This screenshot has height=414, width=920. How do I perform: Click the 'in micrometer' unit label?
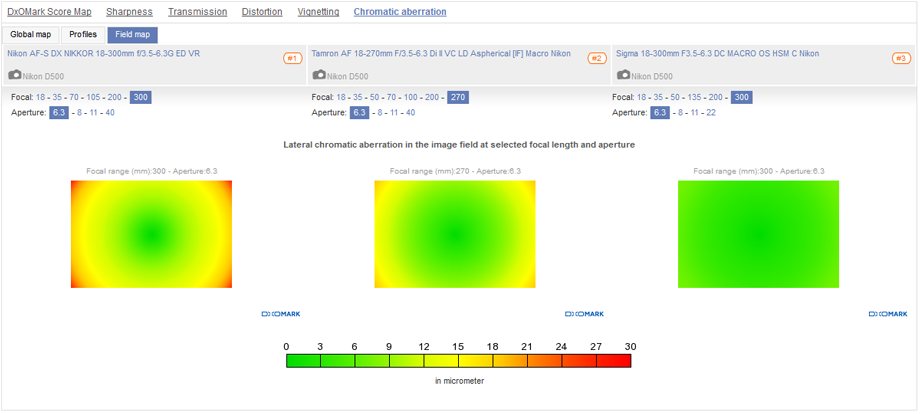click(459, 381)
